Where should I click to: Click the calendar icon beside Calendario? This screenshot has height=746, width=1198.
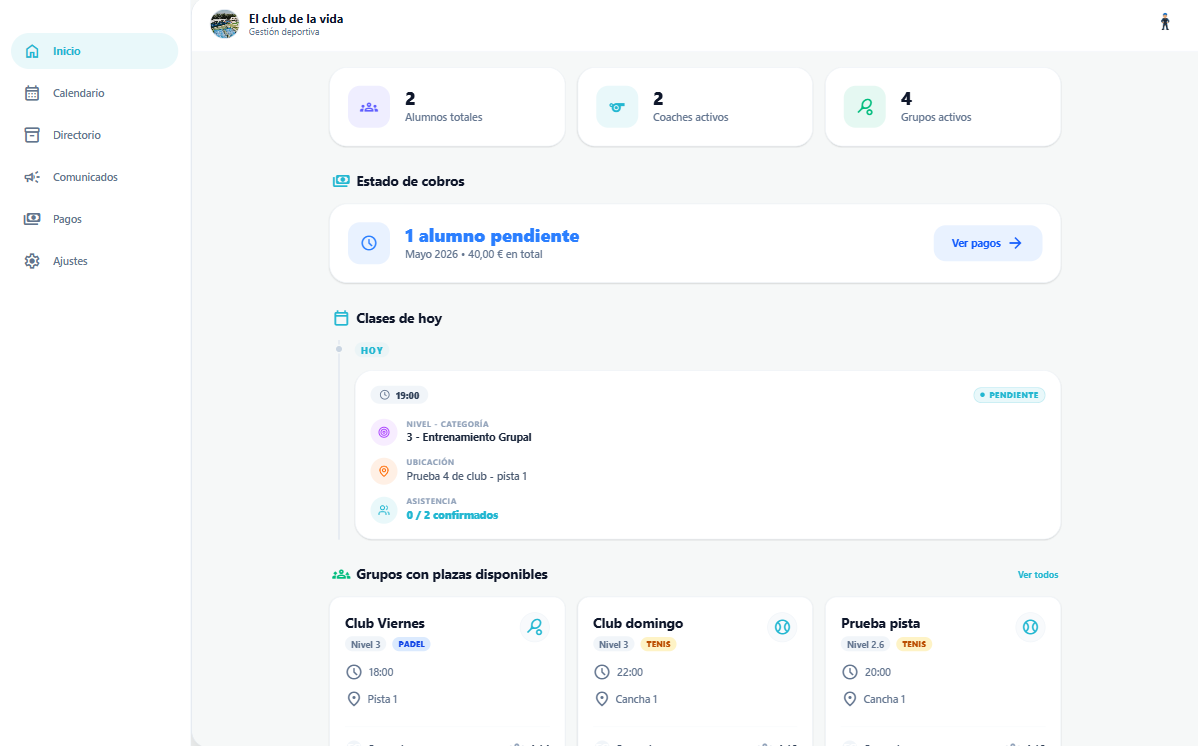pos(32,93)
